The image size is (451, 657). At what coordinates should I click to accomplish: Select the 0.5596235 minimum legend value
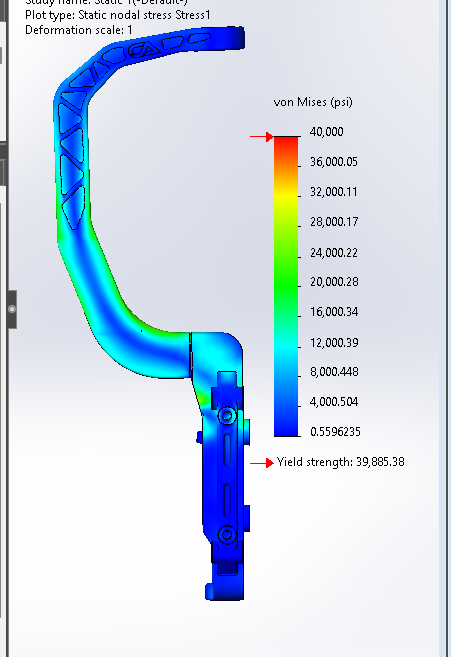click(335, 432)
